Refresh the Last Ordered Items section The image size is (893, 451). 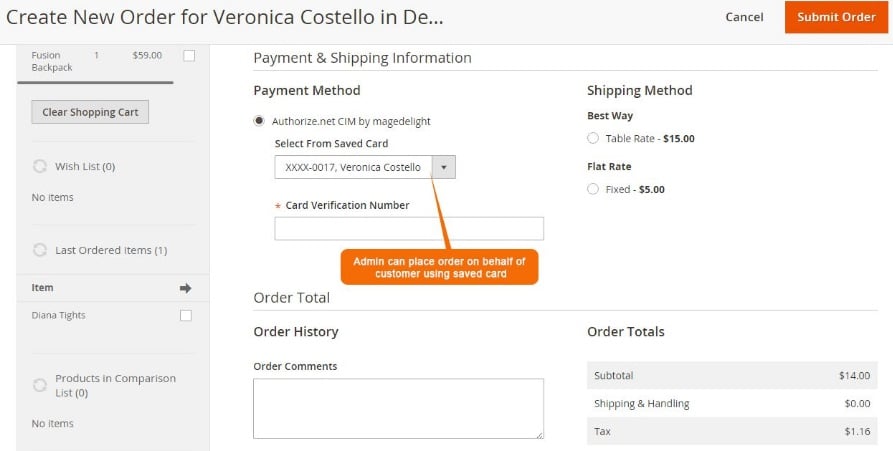(40, 250)
